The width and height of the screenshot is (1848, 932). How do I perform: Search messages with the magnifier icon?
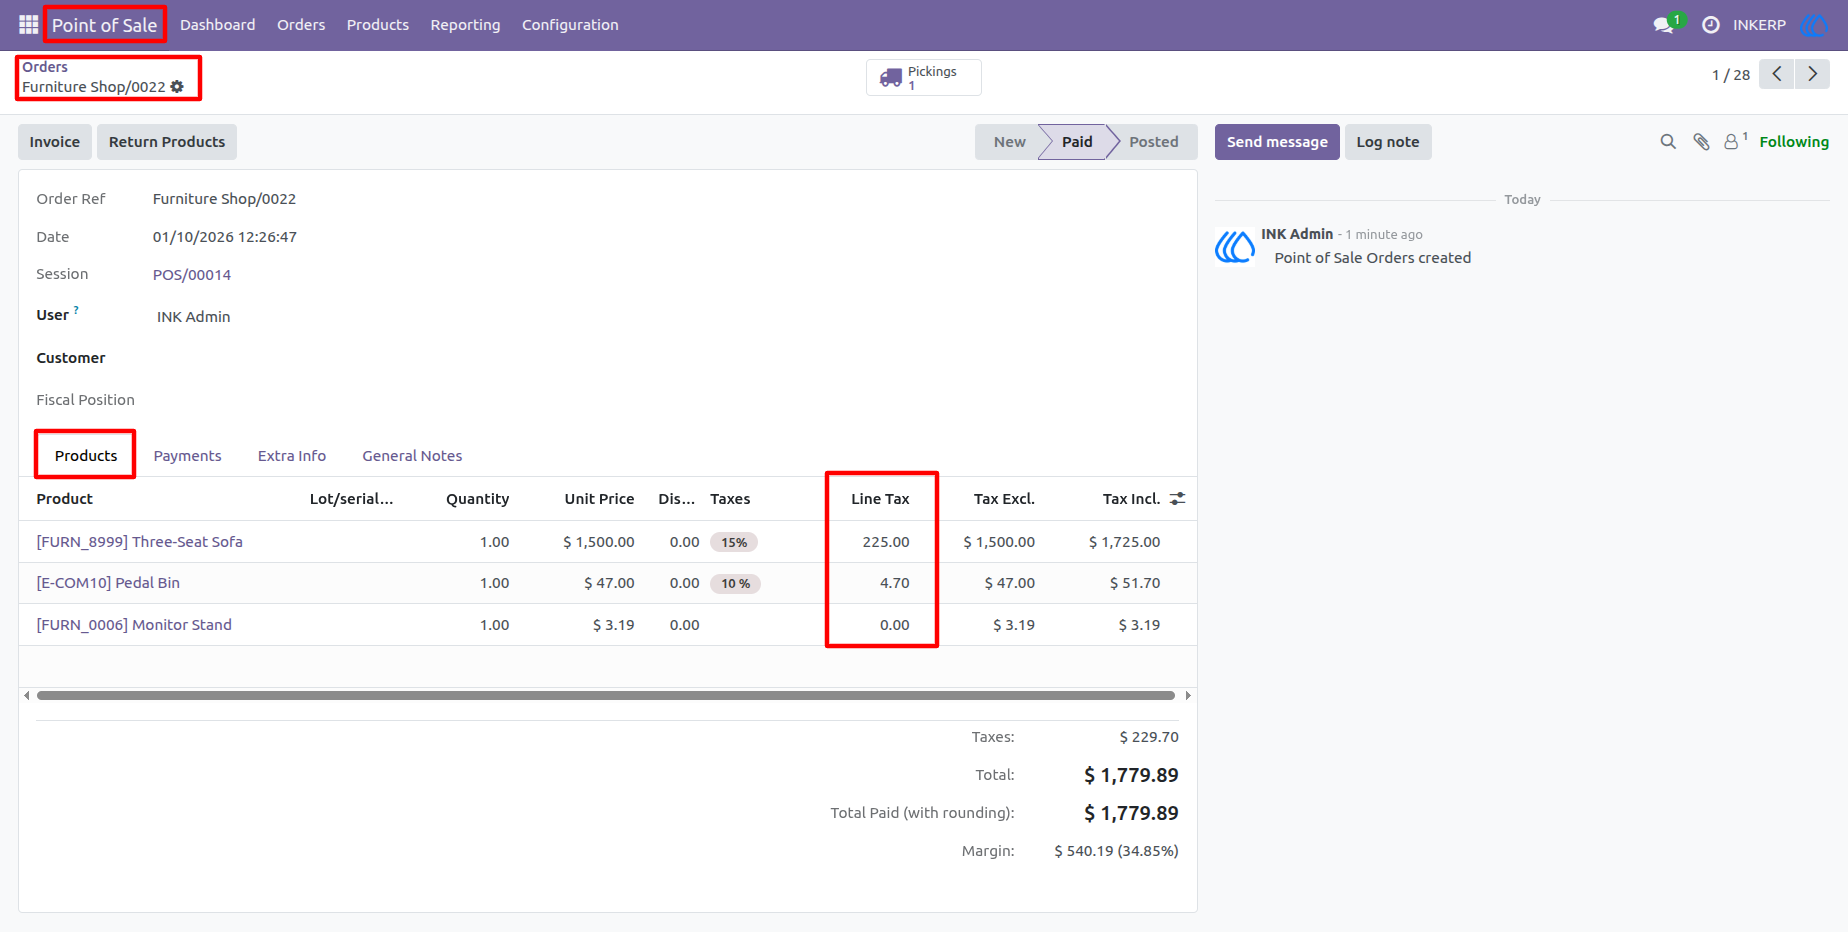pyautogui.click(x=1668, y=142)
